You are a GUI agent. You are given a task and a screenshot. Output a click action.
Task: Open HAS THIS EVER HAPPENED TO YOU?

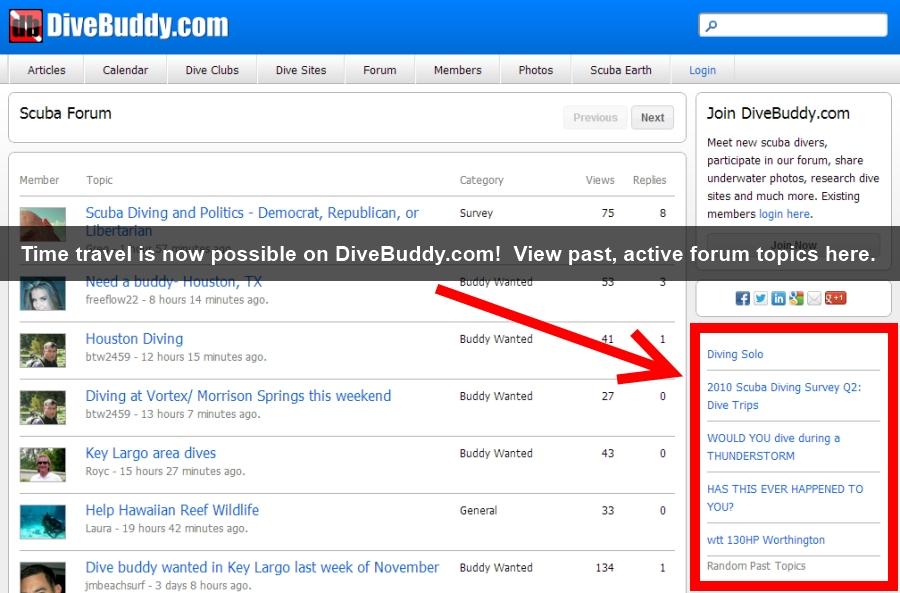click(x=785, y=498)
